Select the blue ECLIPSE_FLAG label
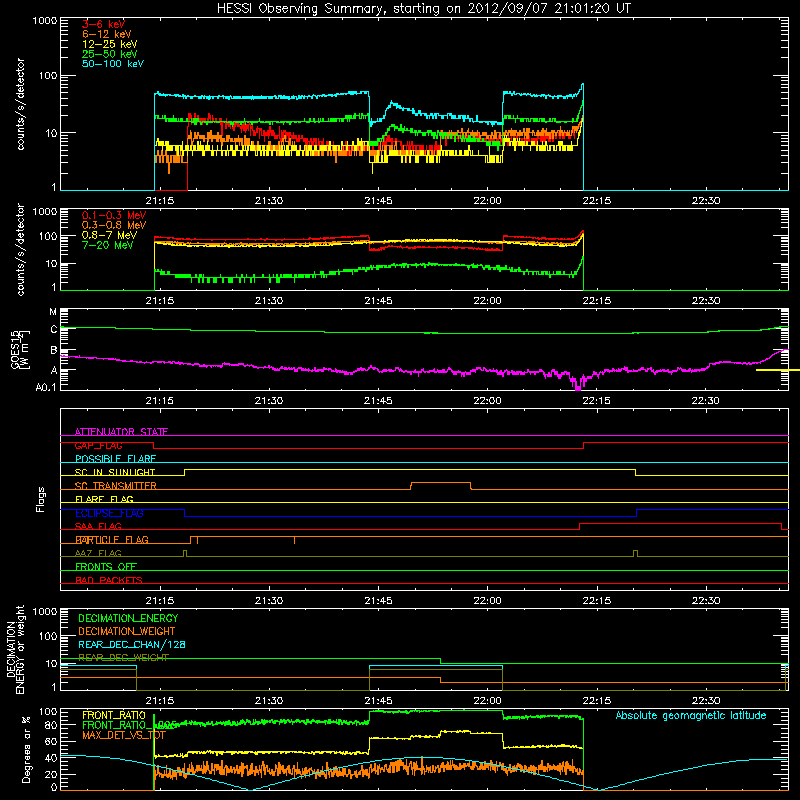 point(109,513)
